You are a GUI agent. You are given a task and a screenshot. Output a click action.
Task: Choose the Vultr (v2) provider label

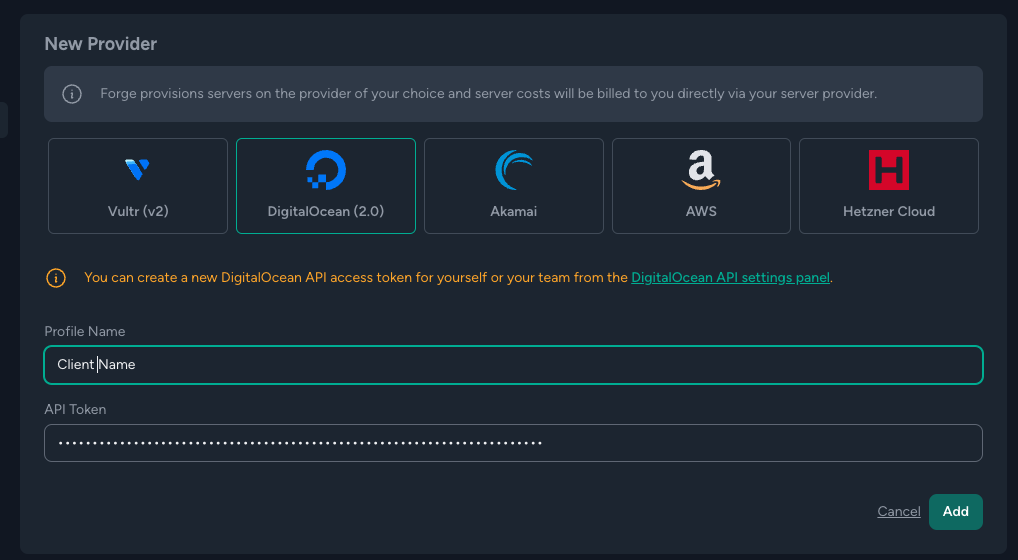[138, 212]
